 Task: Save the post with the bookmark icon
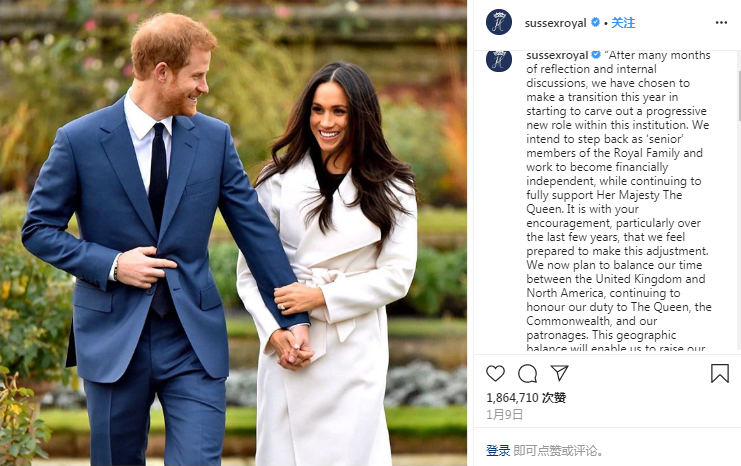coord(720,373)
